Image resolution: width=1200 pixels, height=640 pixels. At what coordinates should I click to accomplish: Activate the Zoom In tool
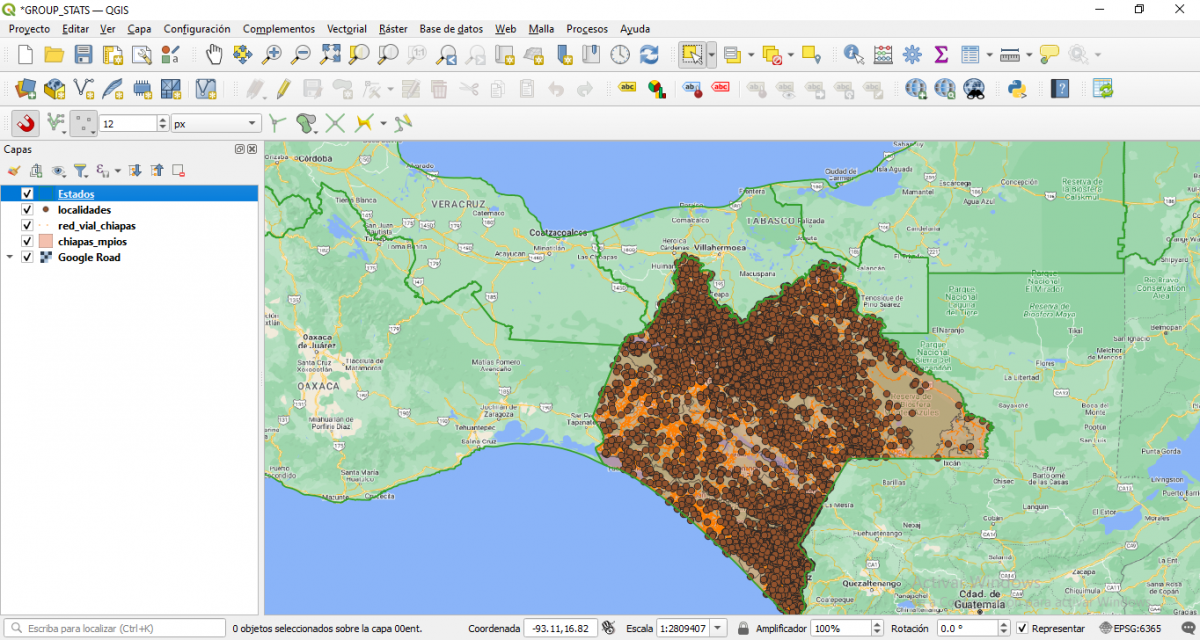[271, 54]
